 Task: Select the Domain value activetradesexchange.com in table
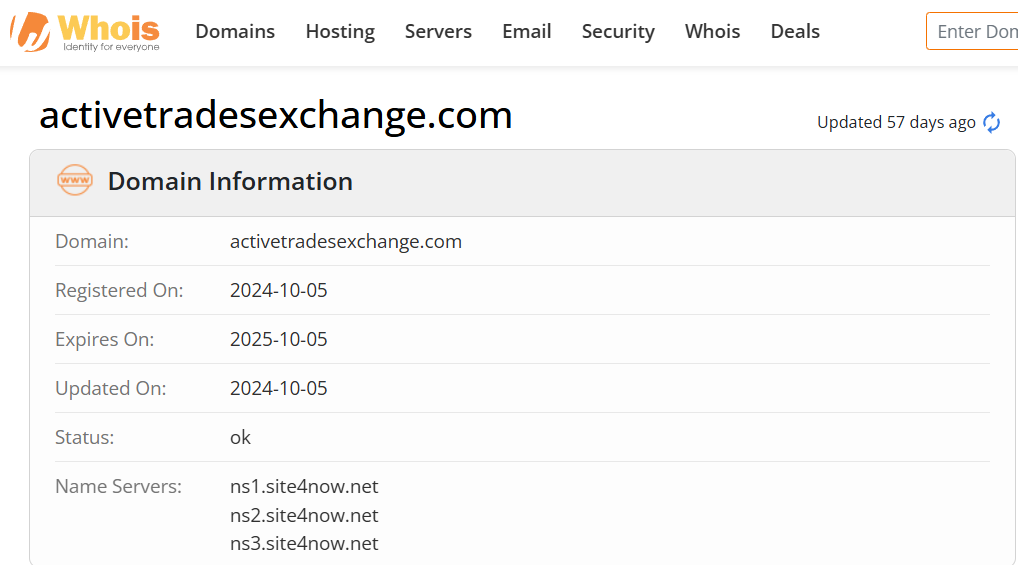click(x=345, y=242)
